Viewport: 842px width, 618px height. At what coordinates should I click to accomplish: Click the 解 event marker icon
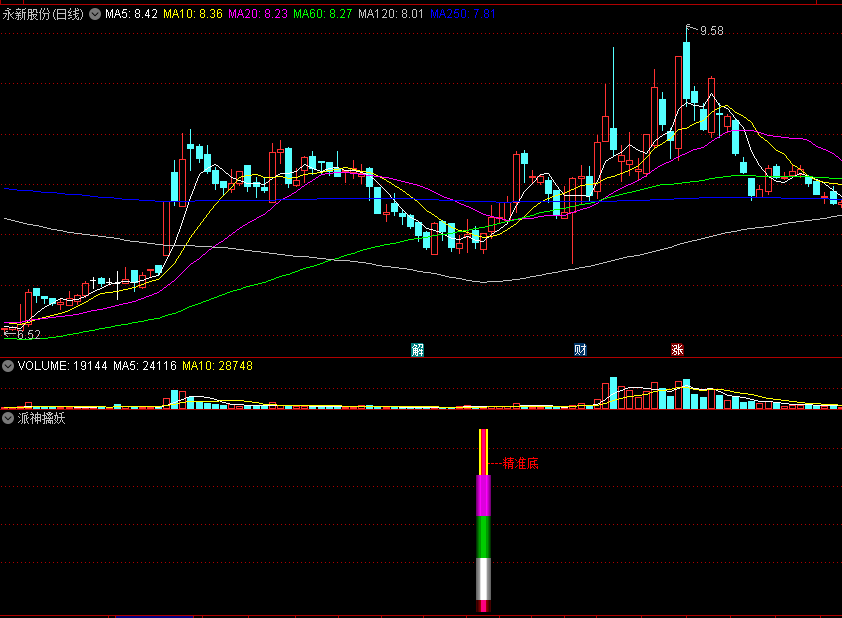pyautogui.click(x=417, y=350)
